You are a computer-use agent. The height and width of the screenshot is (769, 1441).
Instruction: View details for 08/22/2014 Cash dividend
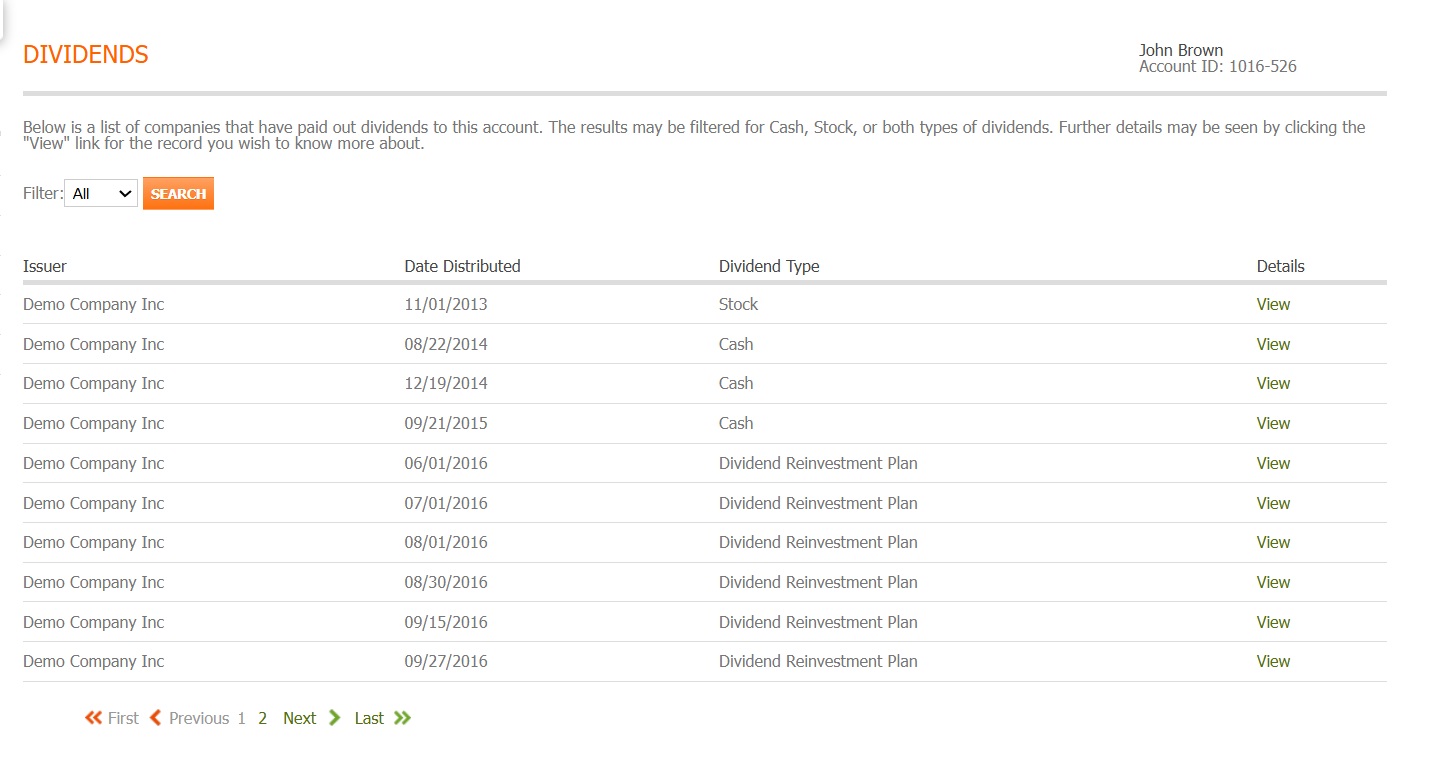click(1273, 344)
